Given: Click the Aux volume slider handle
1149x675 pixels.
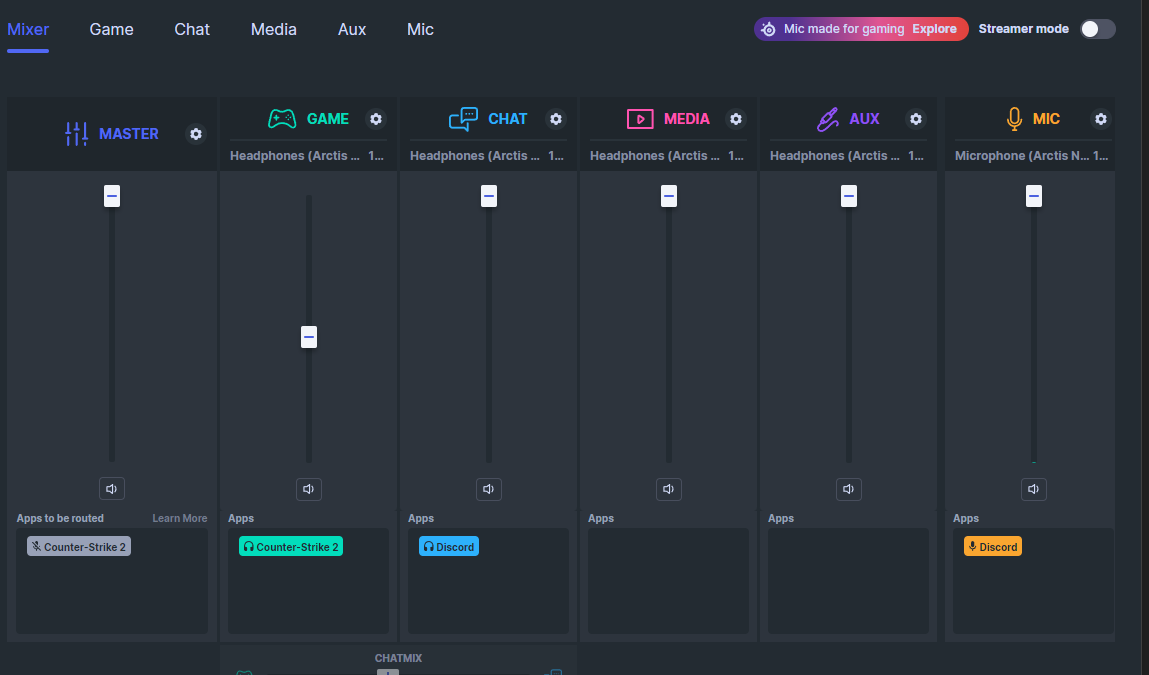Looking at the screenshot, I should 849,196.
